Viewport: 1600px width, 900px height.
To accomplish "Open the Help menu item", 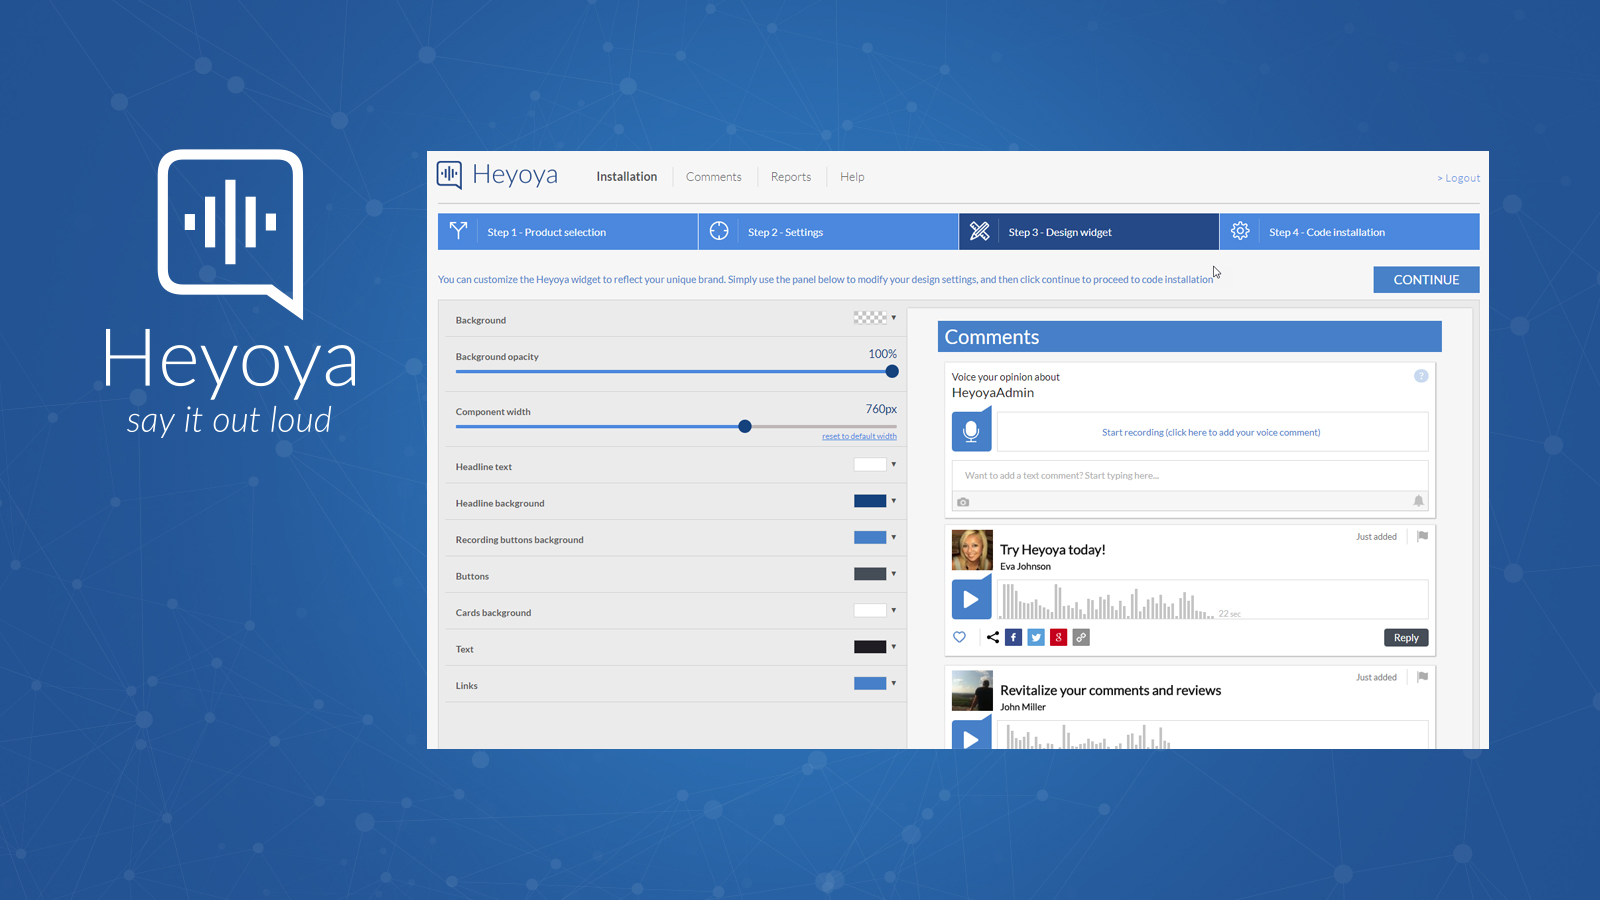I will (x=852, y=177).
